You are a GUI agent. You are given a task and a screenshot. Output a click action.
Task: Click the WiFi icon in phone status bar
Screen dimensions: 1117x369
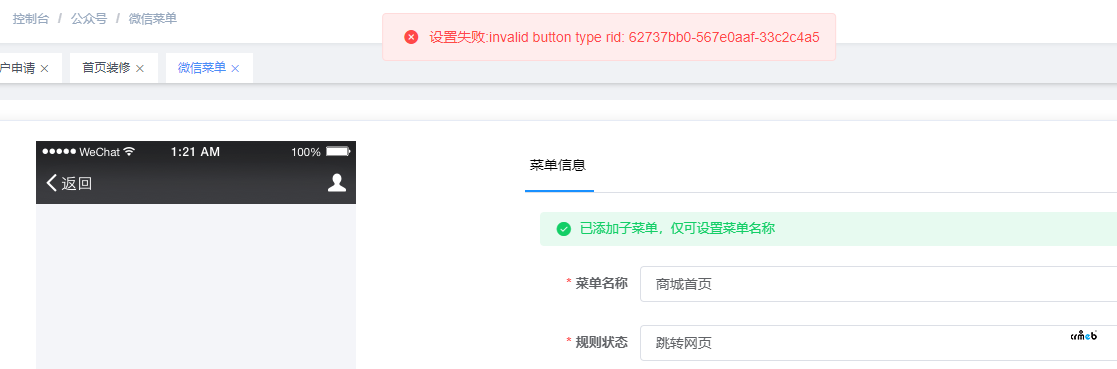pos(129,152)
